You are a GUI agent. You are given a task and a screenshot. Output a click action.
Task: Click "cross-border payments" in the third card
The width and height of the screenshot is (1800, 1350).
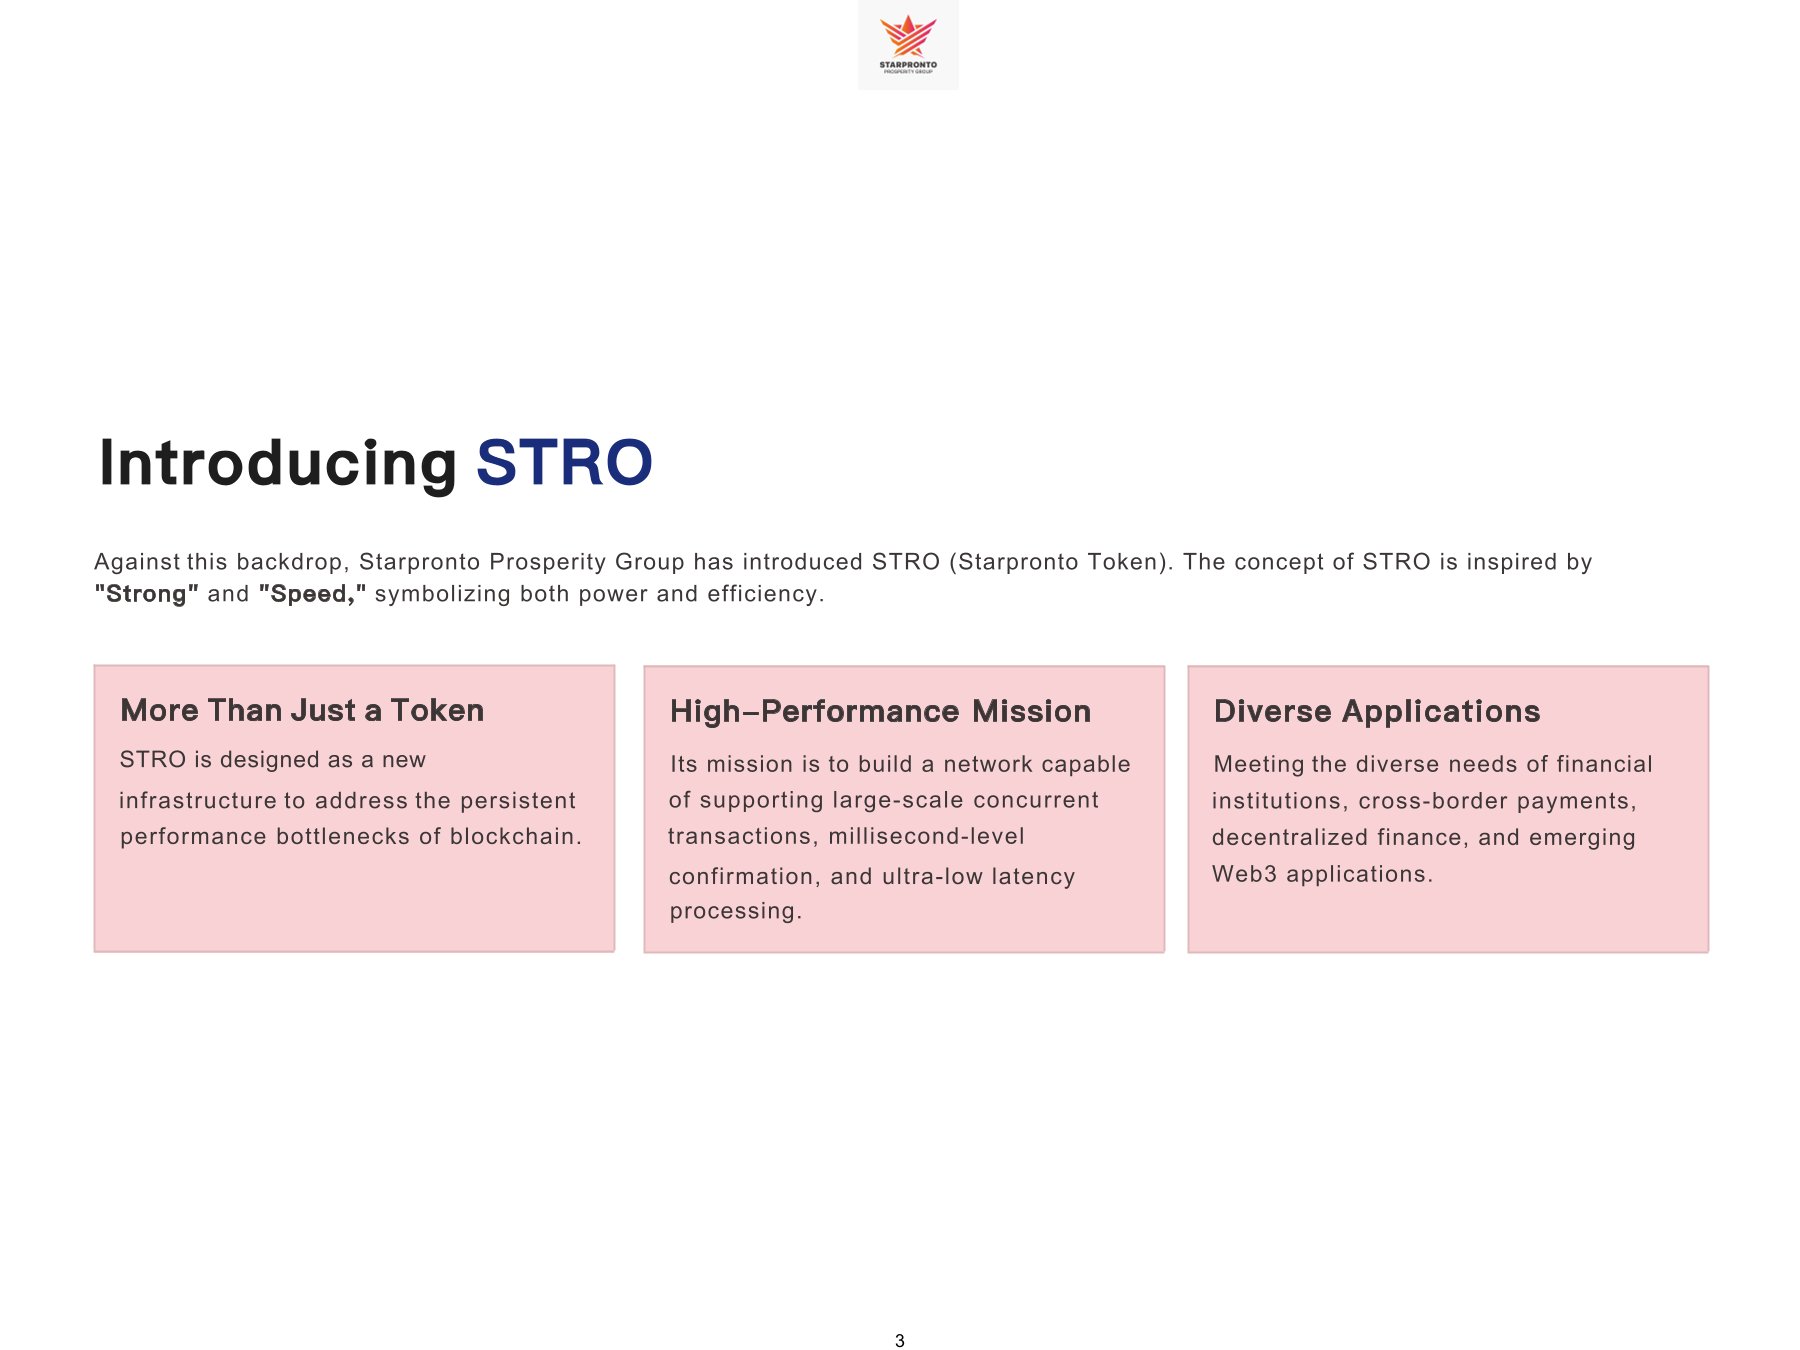[x=1496, y=801]
